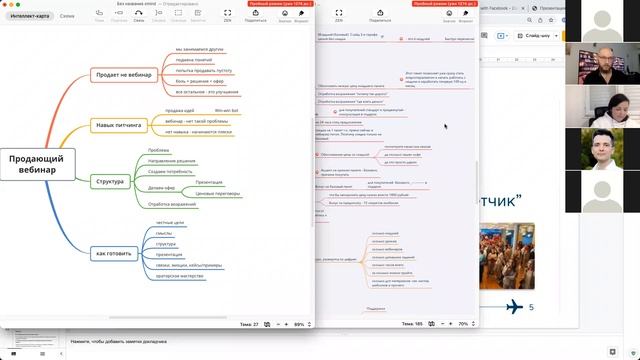Select the subtopic Делаем офер

[x=161, y=188]
